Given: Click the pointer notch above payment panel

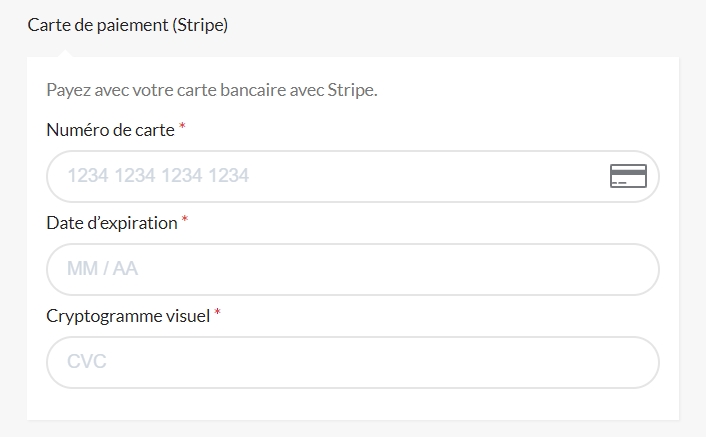Looking at the screenshot, I should click(x=65, y=53).
